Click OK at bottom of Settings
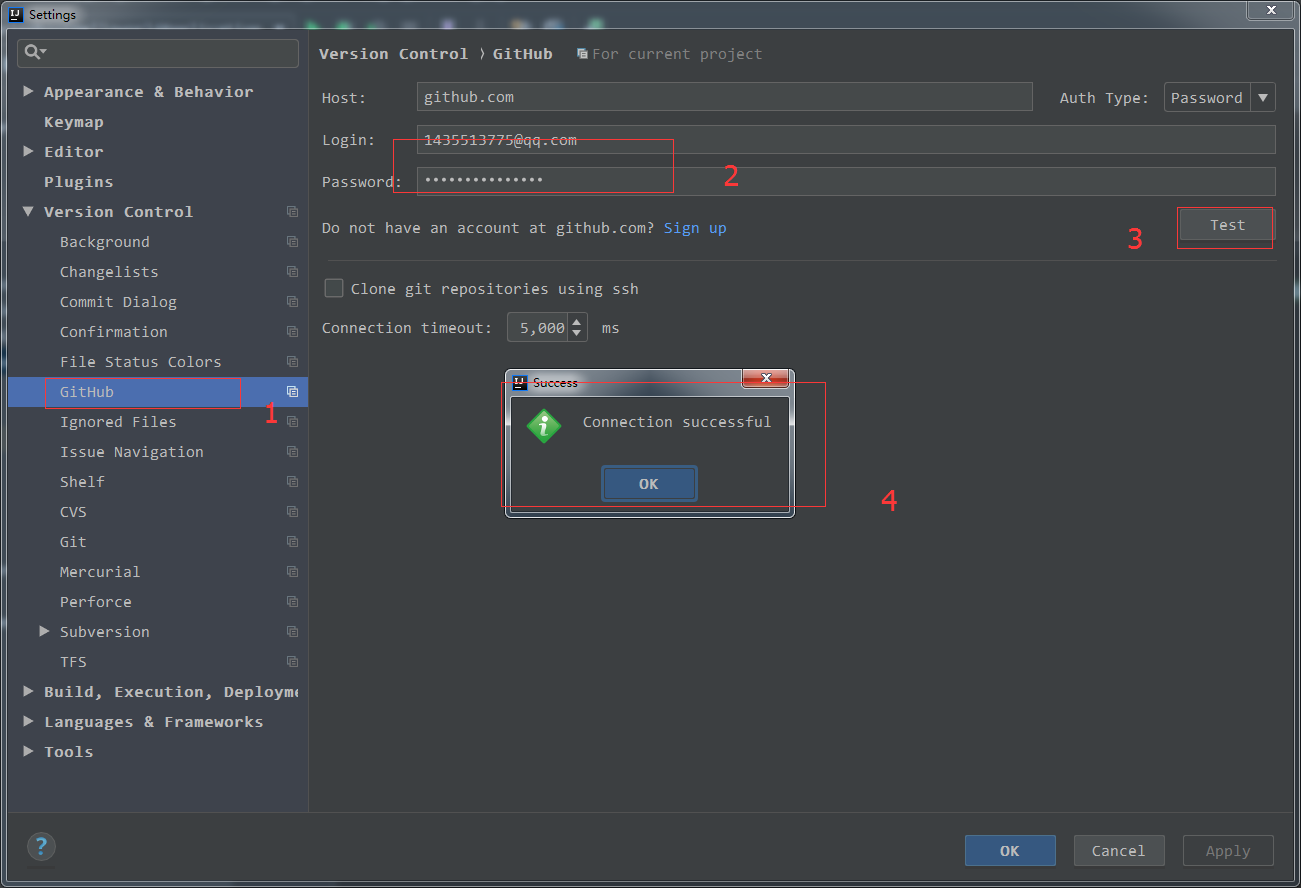Screen dimensions: 1301x888 (x=1010, y=851)
